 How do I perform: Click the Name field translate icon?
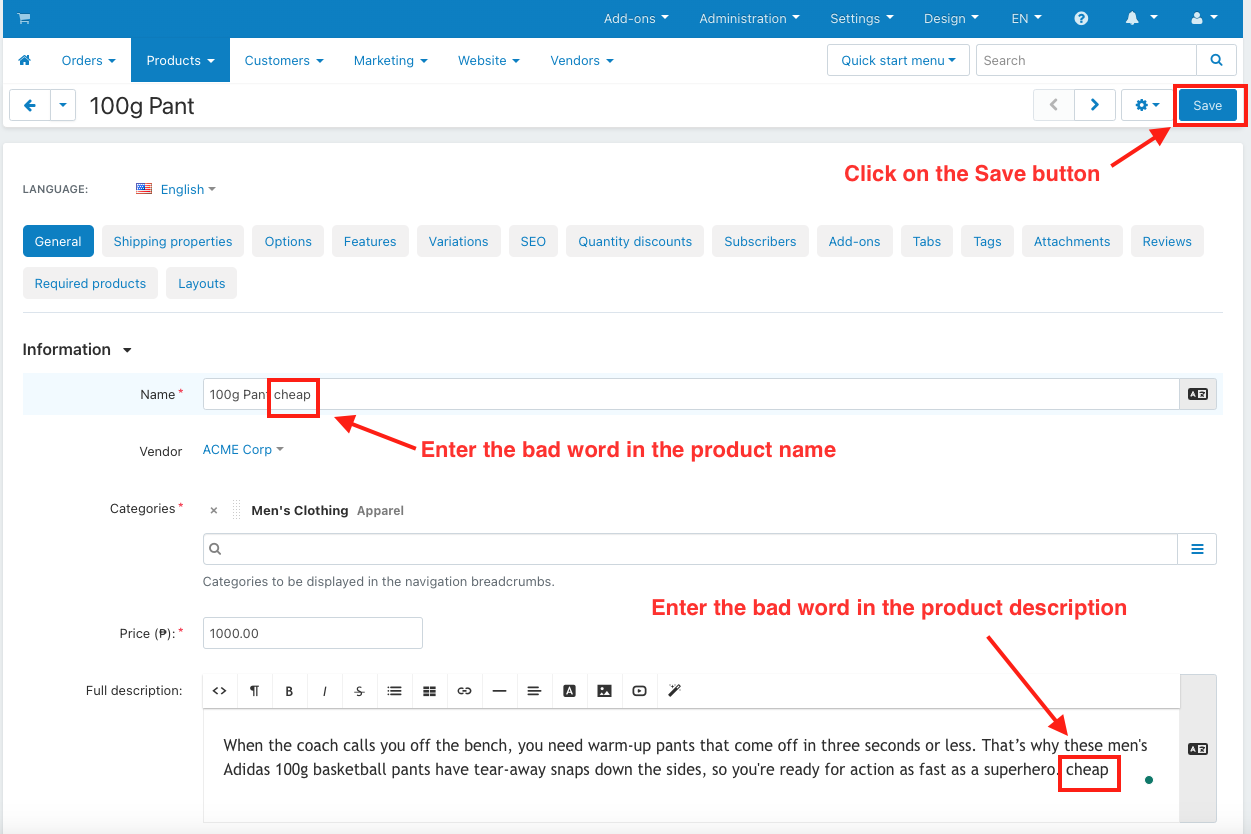1198,394
